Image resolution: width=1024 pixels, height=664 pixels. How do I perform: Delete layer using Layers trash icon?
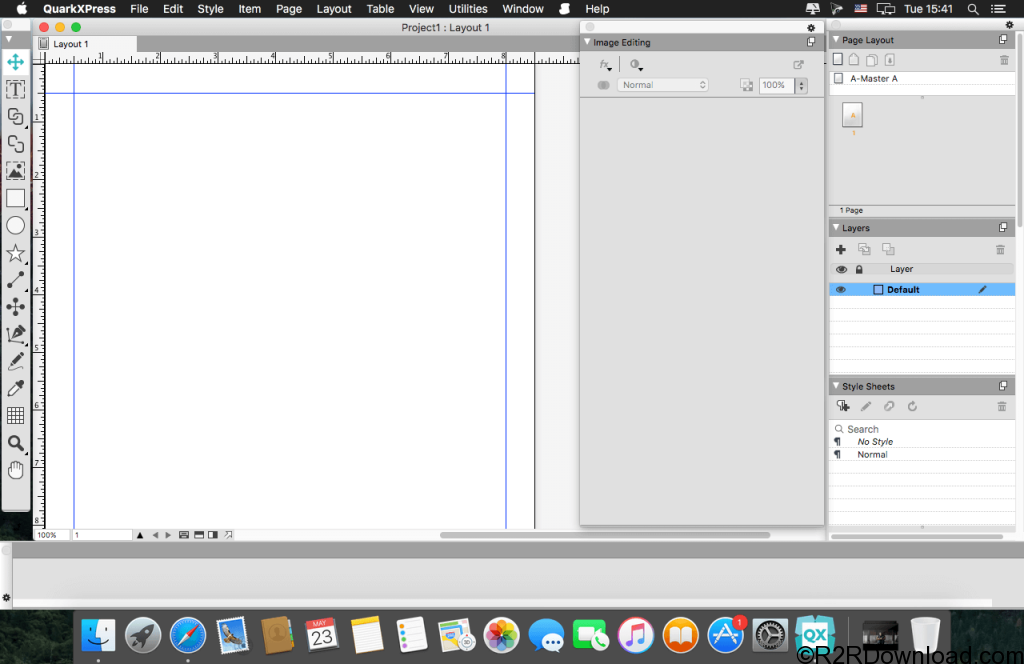pyautogui.click(x=1000, y=249)
